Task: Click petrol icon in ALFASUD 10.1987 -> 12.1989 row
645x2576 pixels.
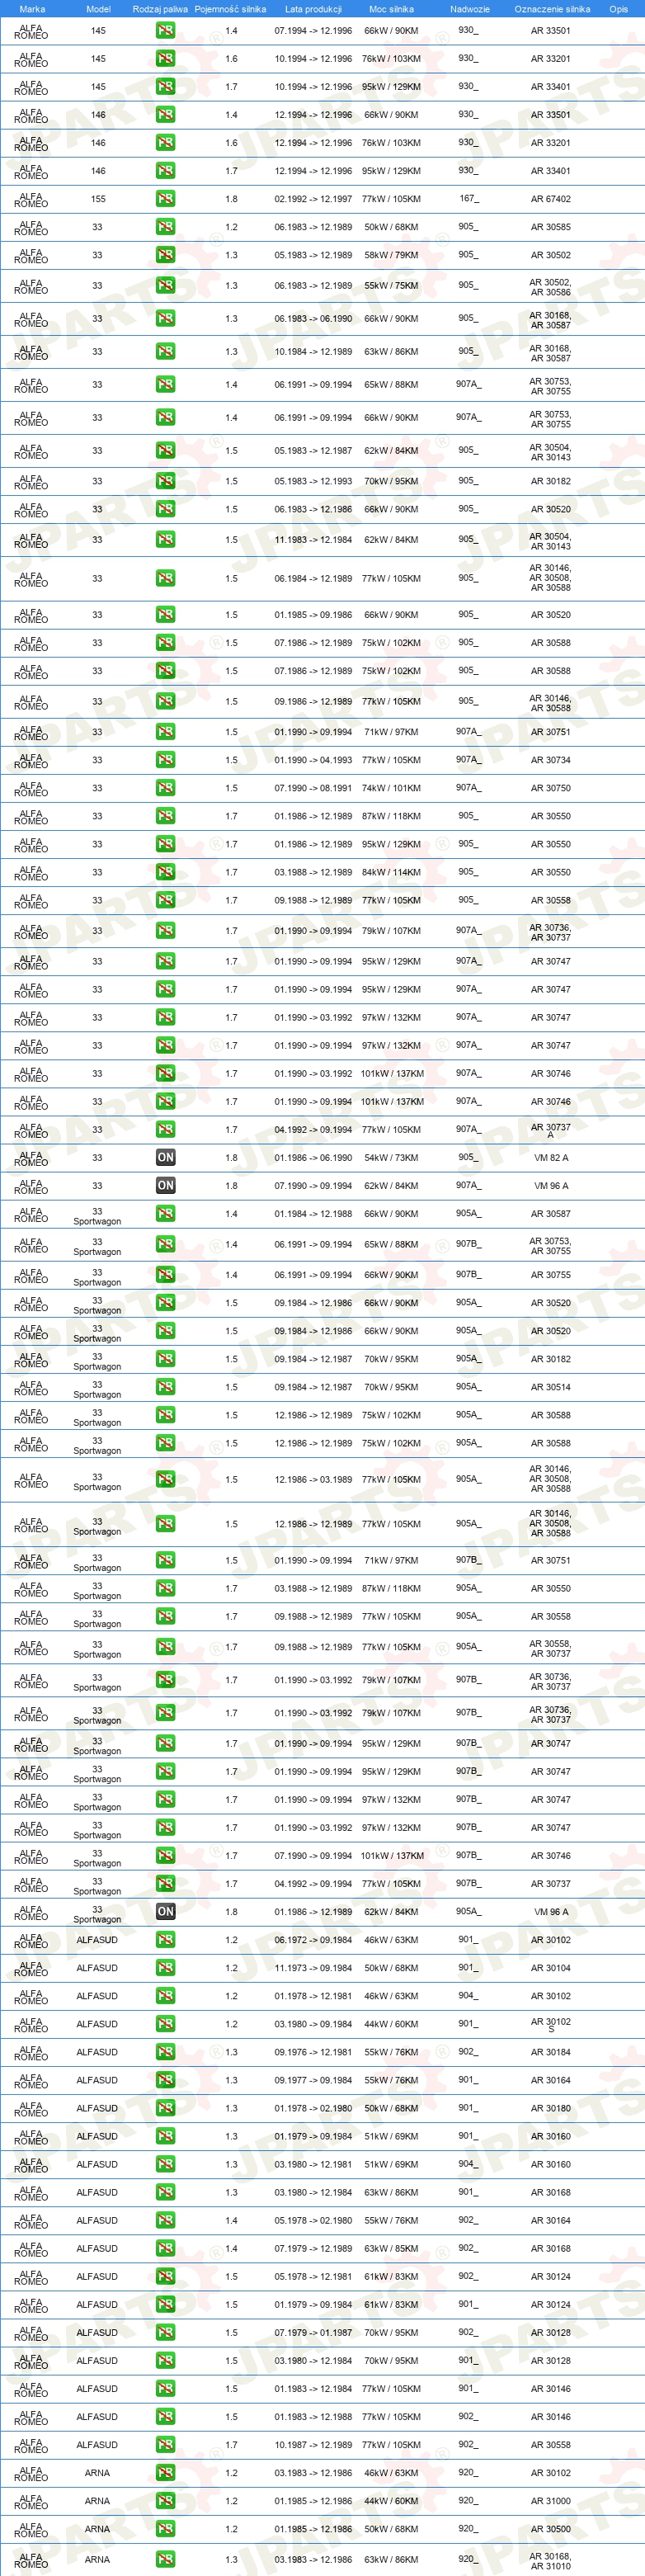Action: 165,2444
